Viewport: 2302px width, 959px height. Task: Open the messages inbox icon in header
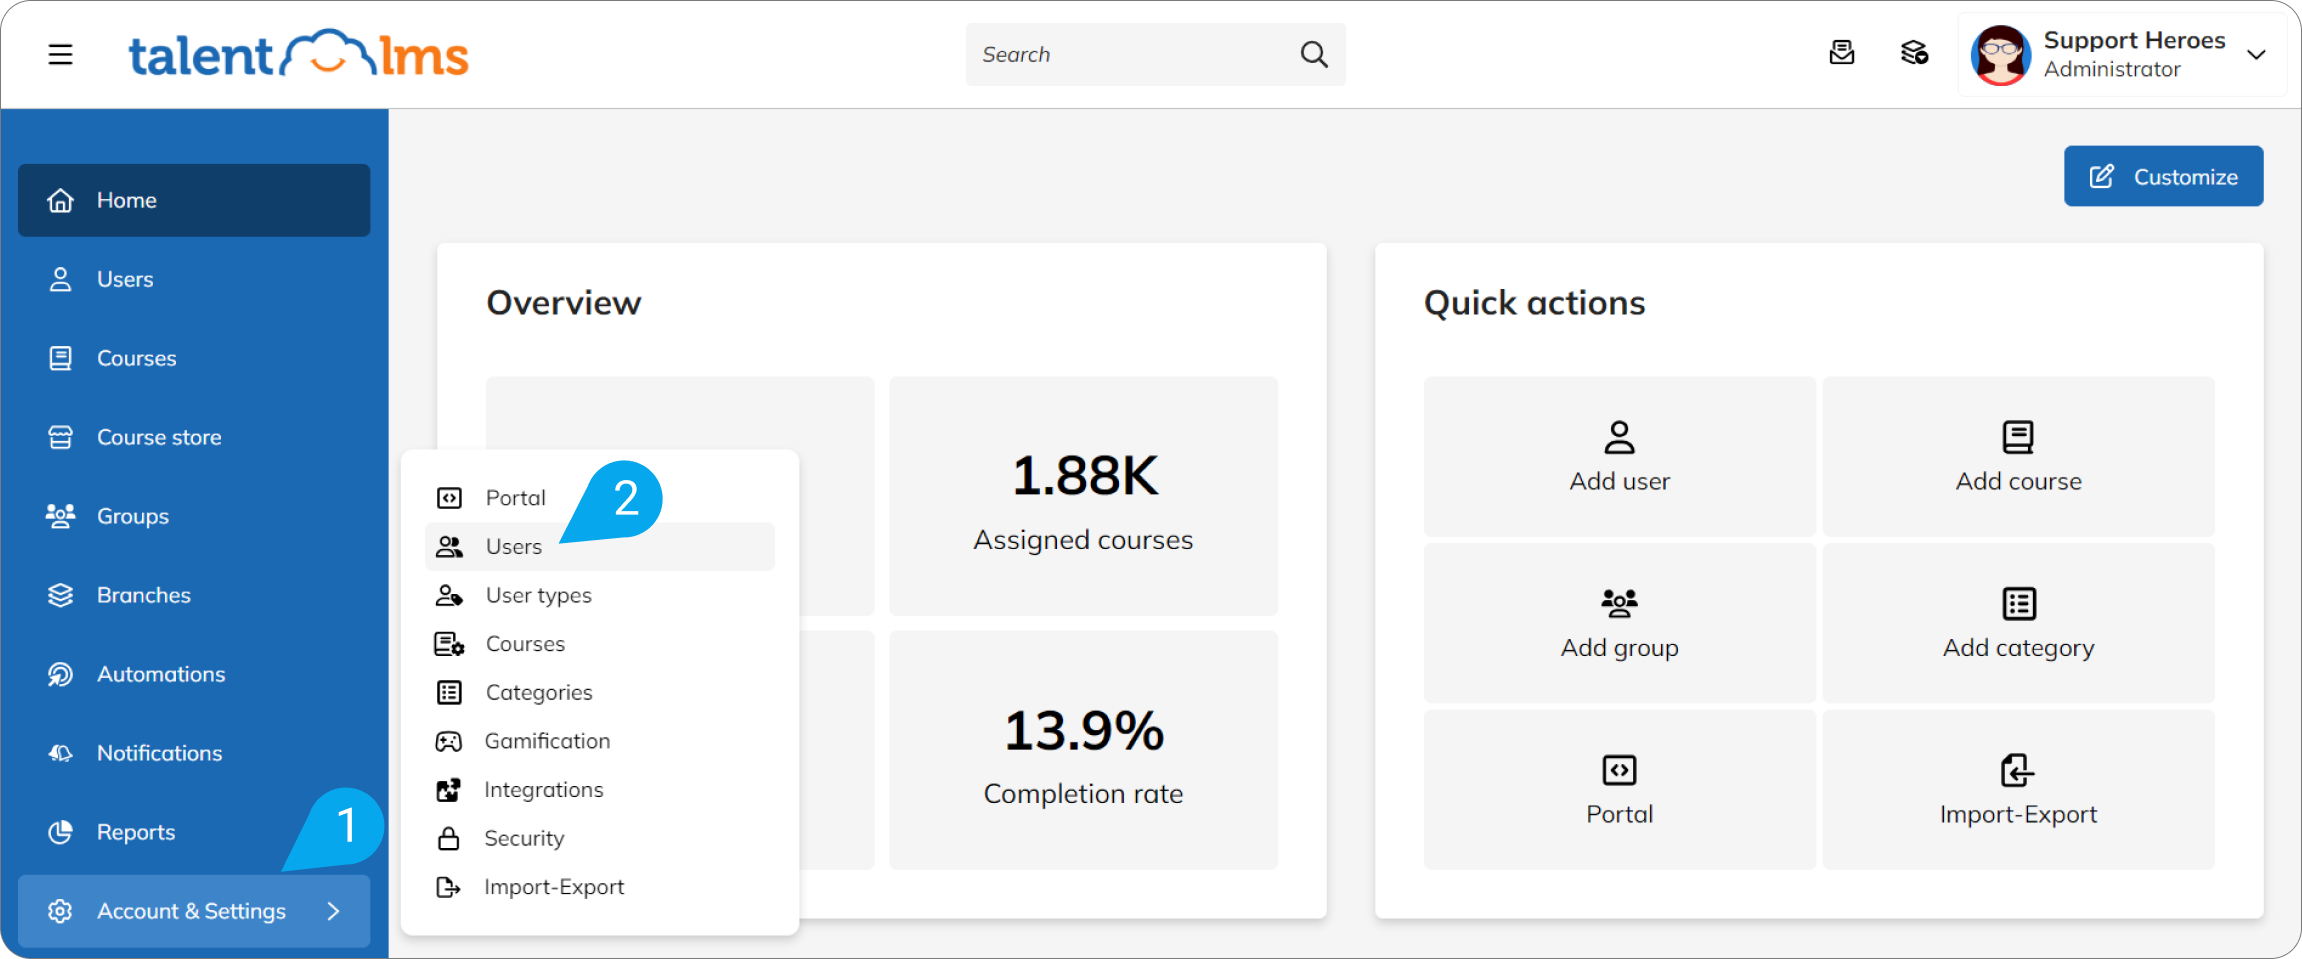pyautogui.click(x=1841, y=53)
